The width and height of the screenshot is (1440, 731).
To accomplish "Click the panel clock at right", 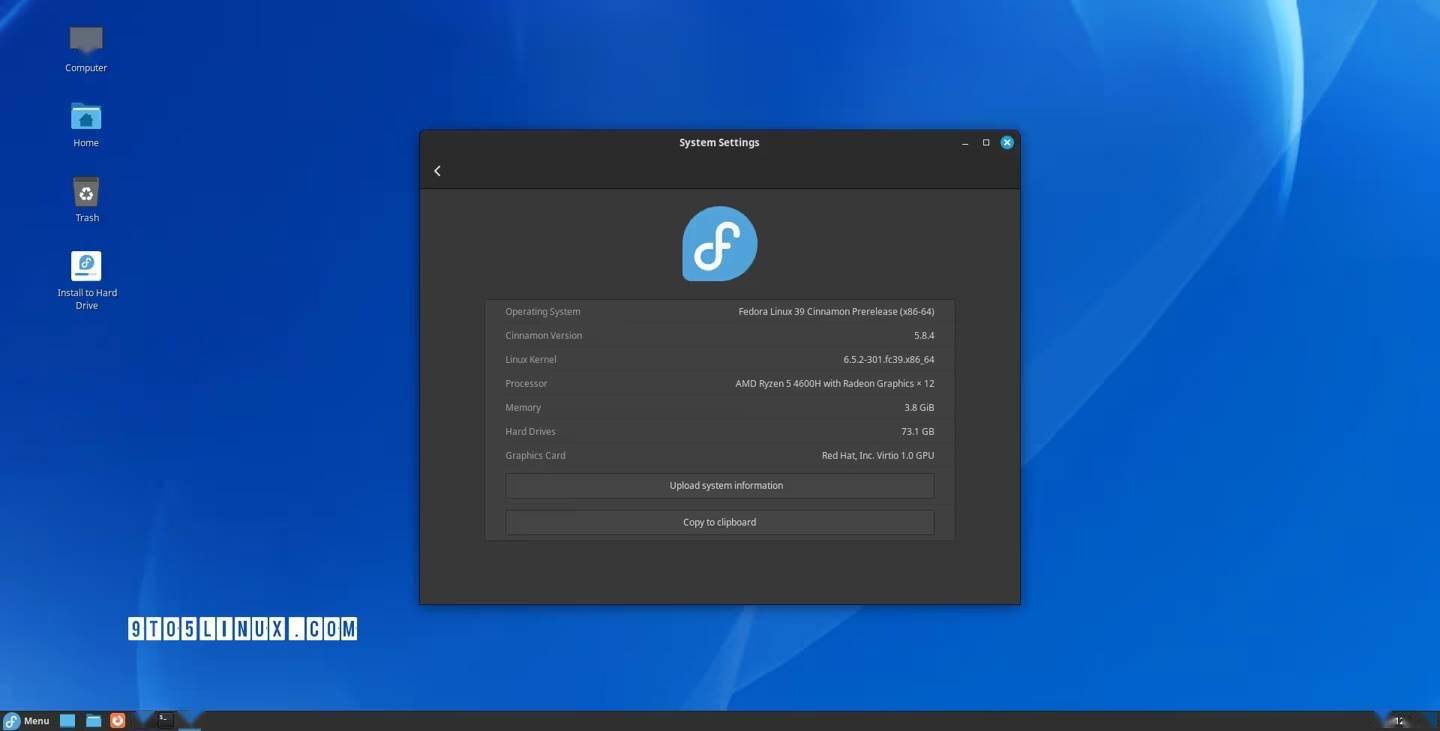I will 1399,721.
